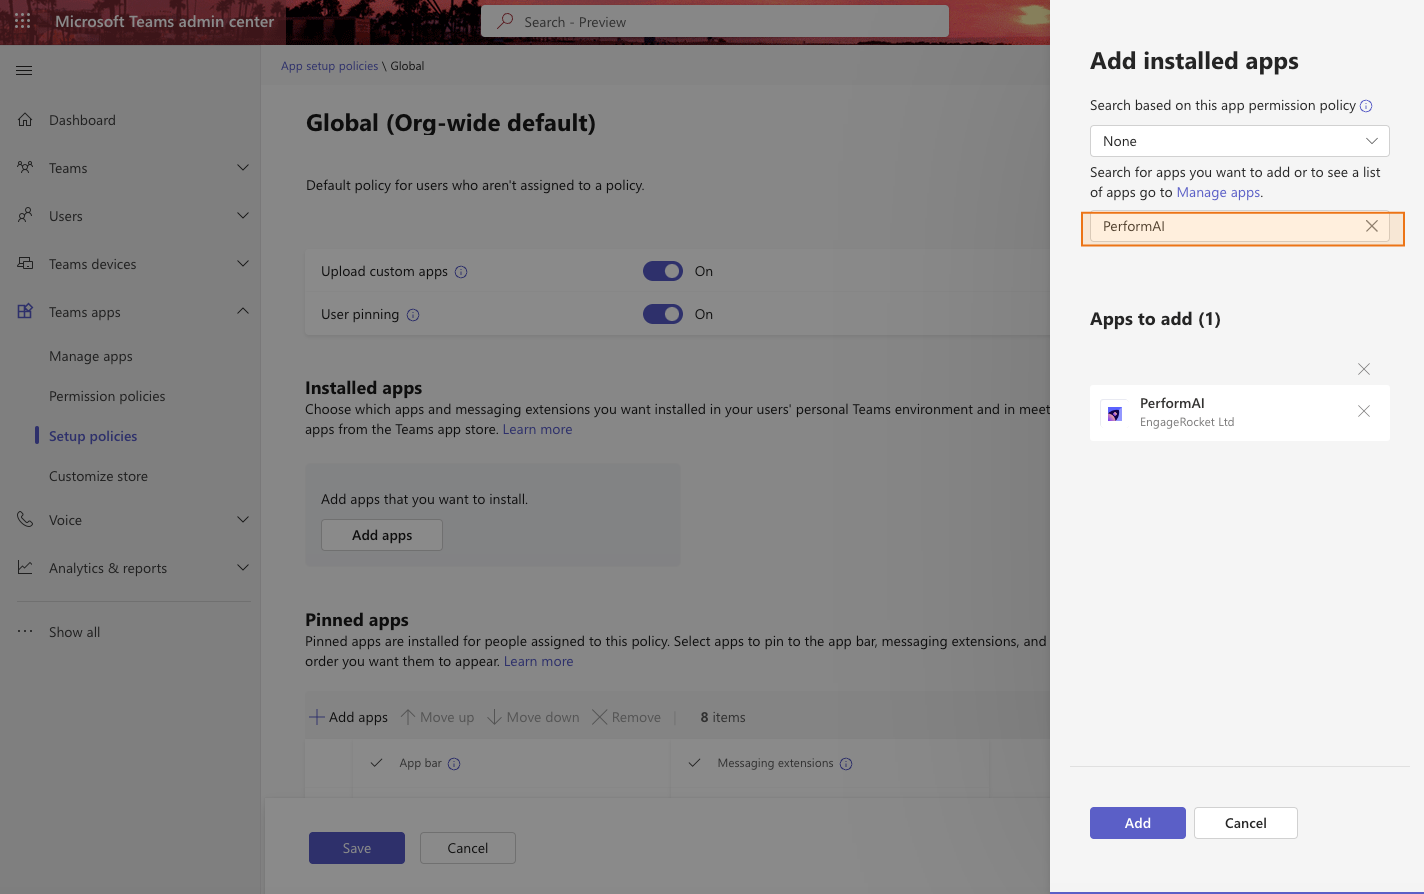Open the Manage apps link in panel

click(x=1218, y=192)
